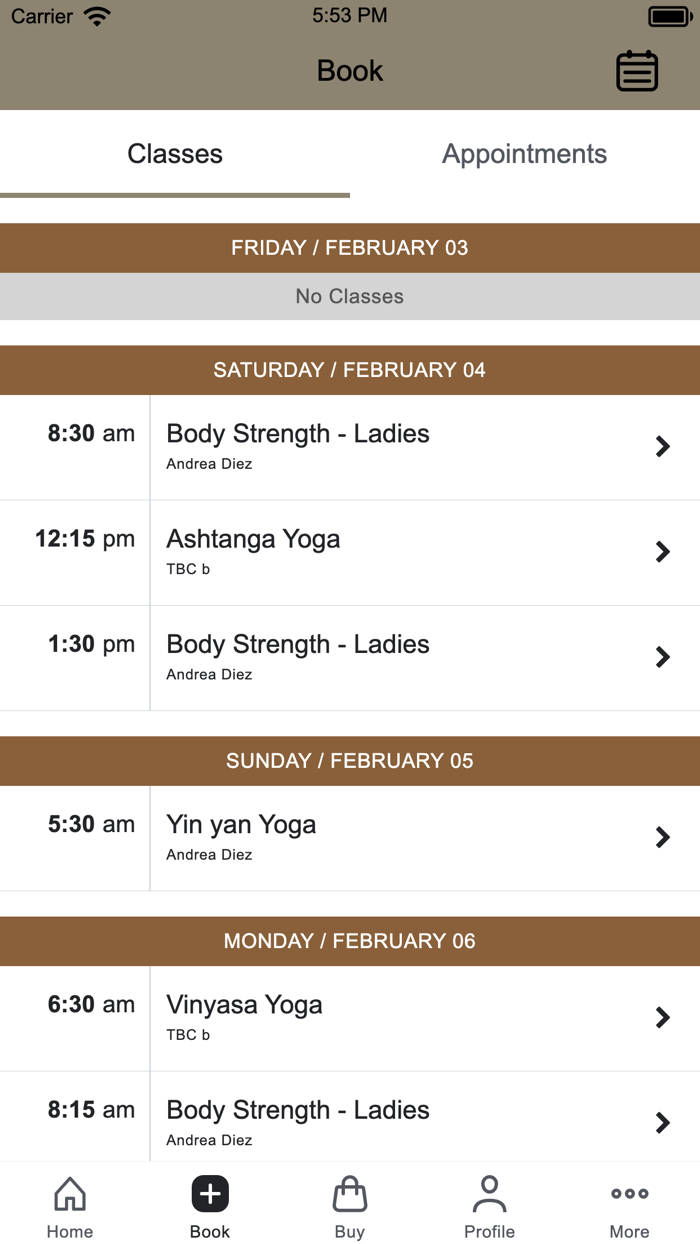Open the Vinyasa Yoga class details

pos(662,1017)
